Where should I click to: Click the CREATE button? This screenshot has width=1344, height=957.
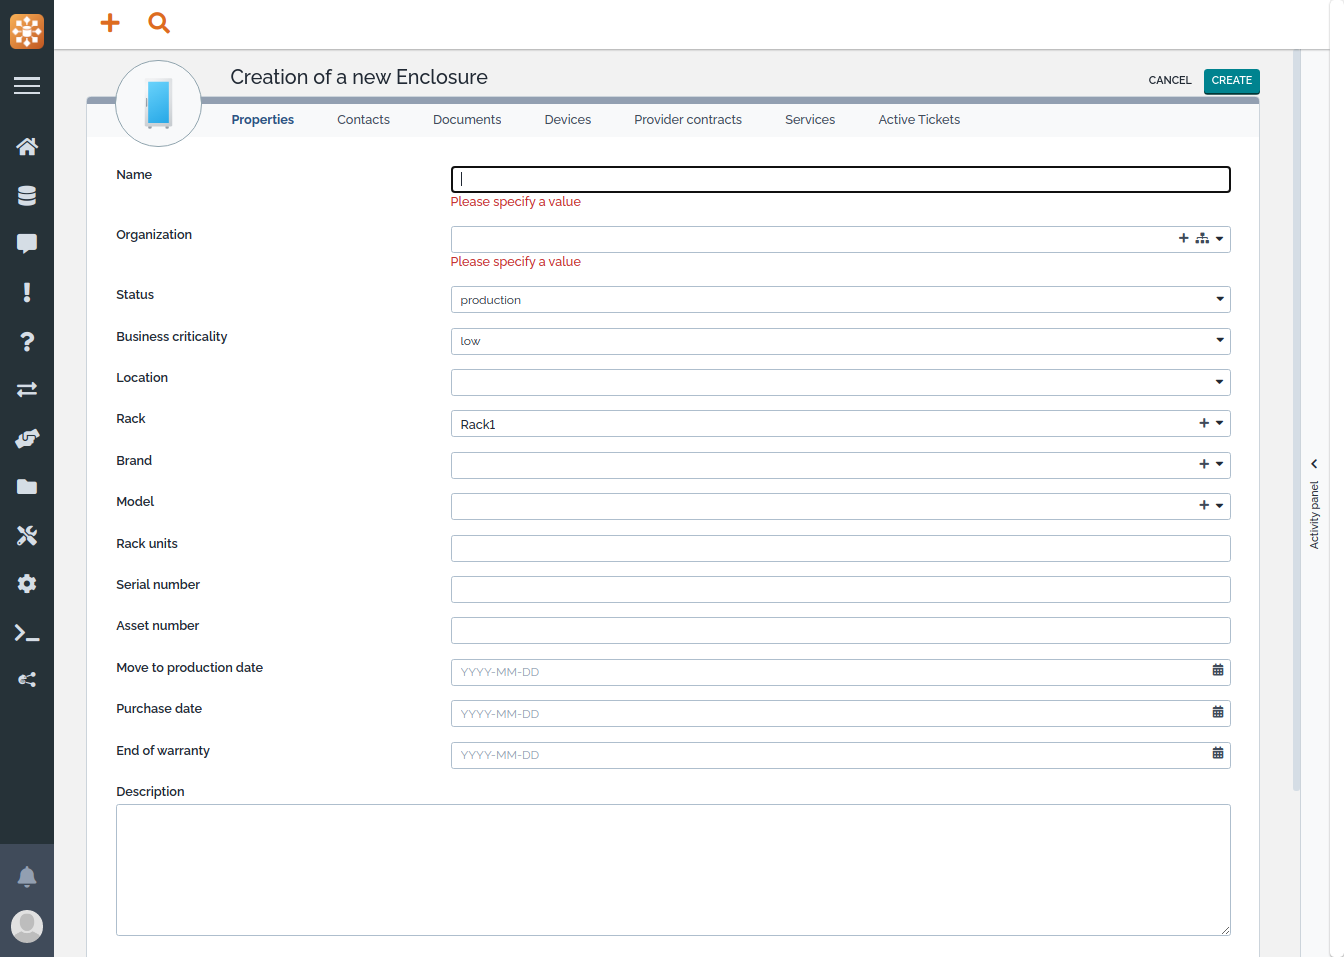(1231, 81)
